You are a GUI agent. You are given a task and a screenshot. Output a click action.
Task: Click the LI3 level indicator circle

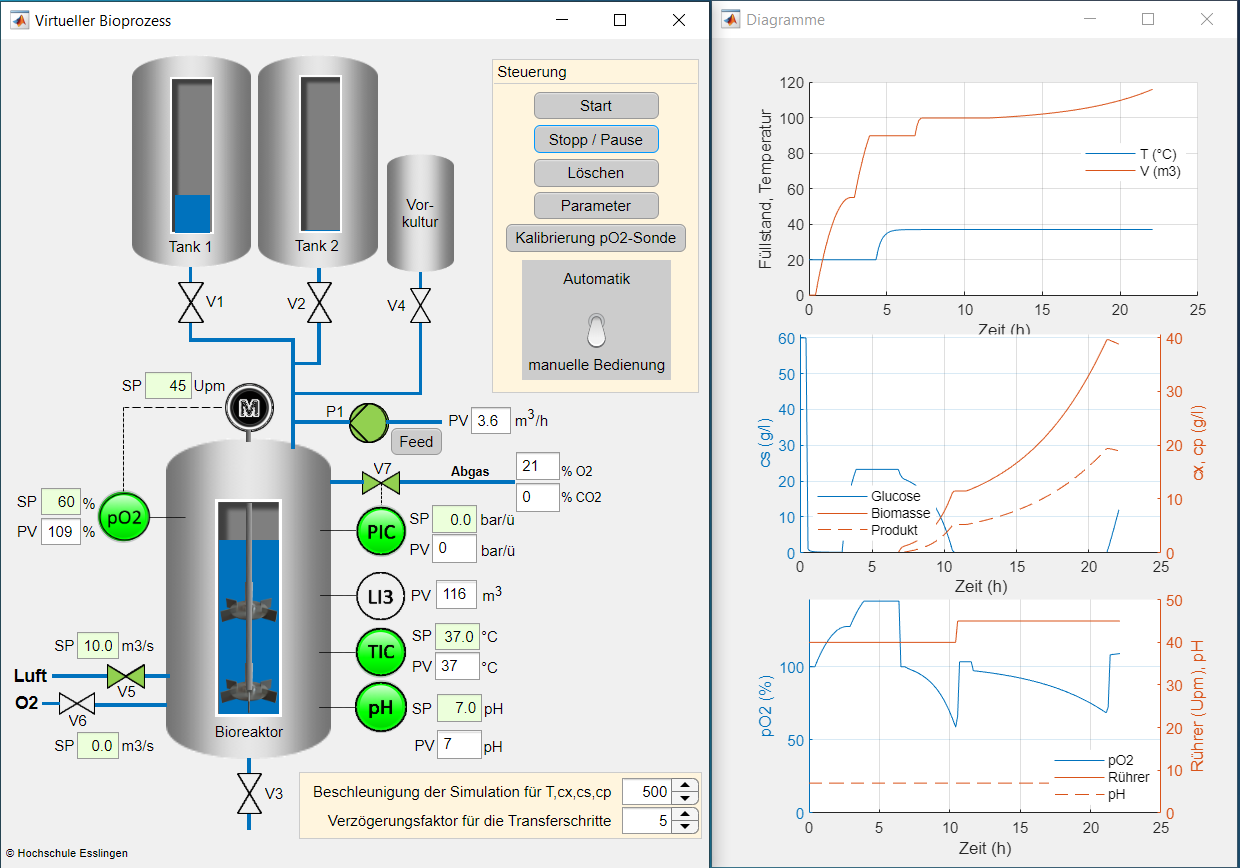tap(381, 596)
